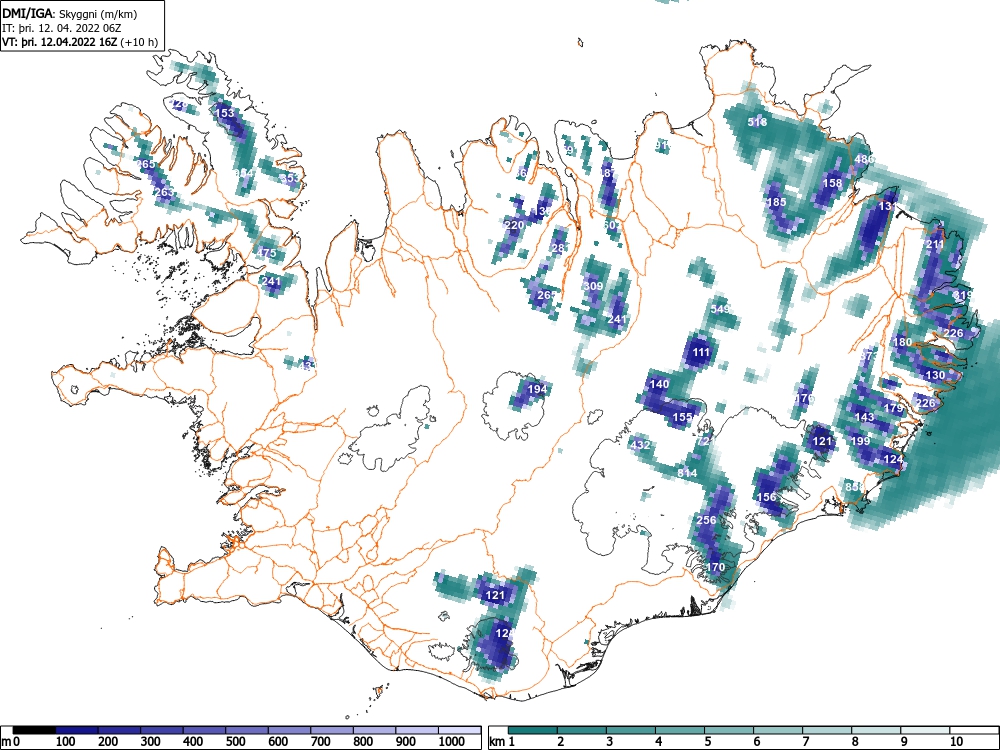Click the 143 visibility value in the east

pos(864,417)
